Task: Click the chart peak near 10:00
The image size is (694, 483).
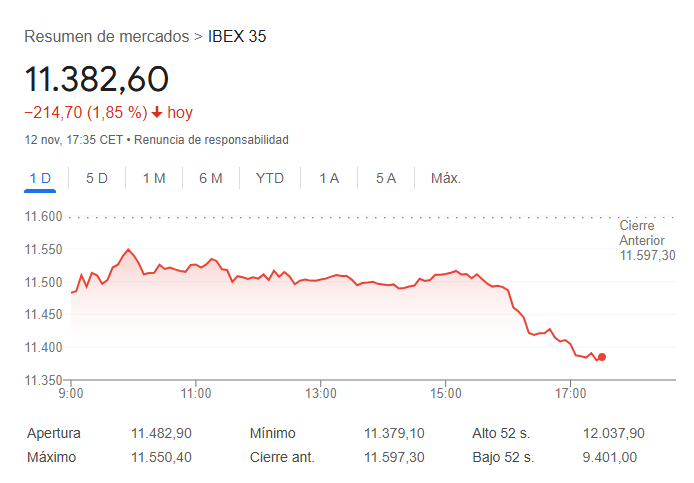Action: pyautogui.click(x=128, y=249)
